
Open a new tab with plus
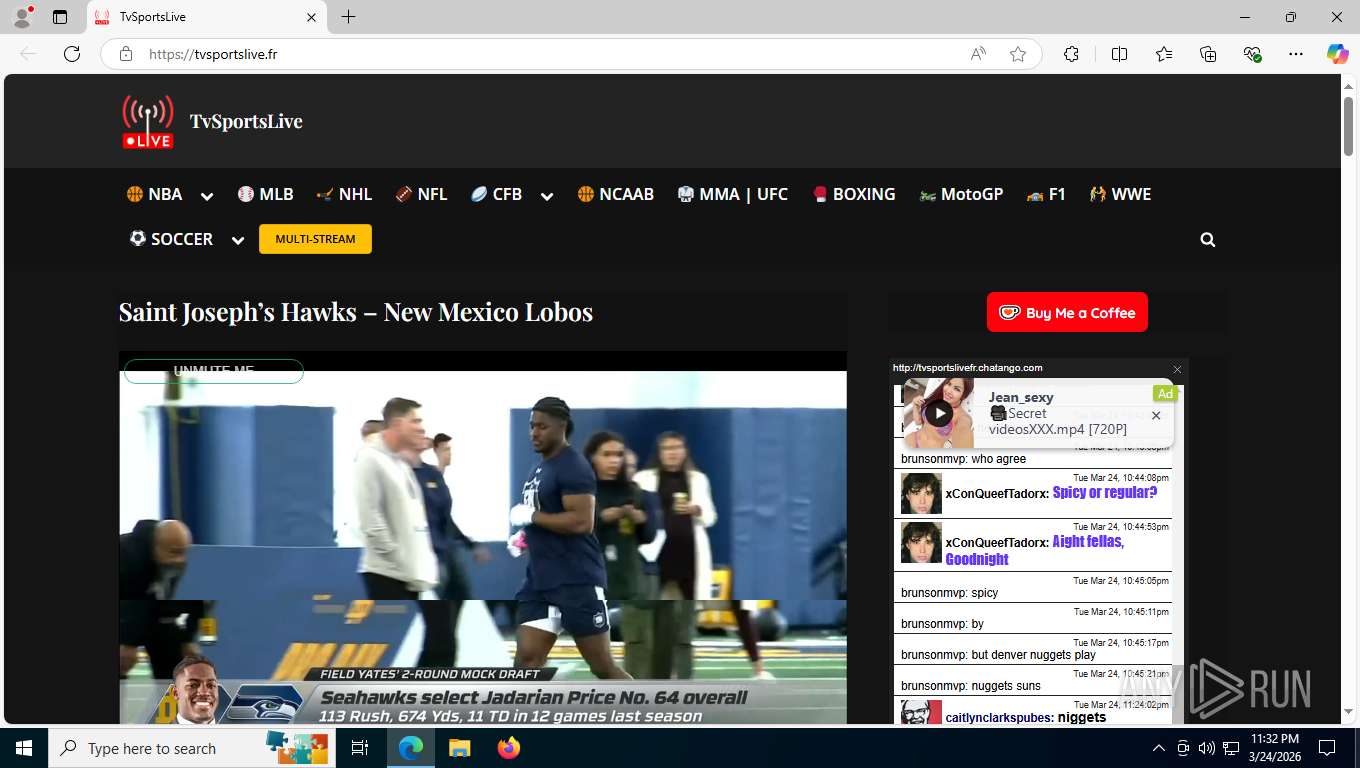pos(348,17)
